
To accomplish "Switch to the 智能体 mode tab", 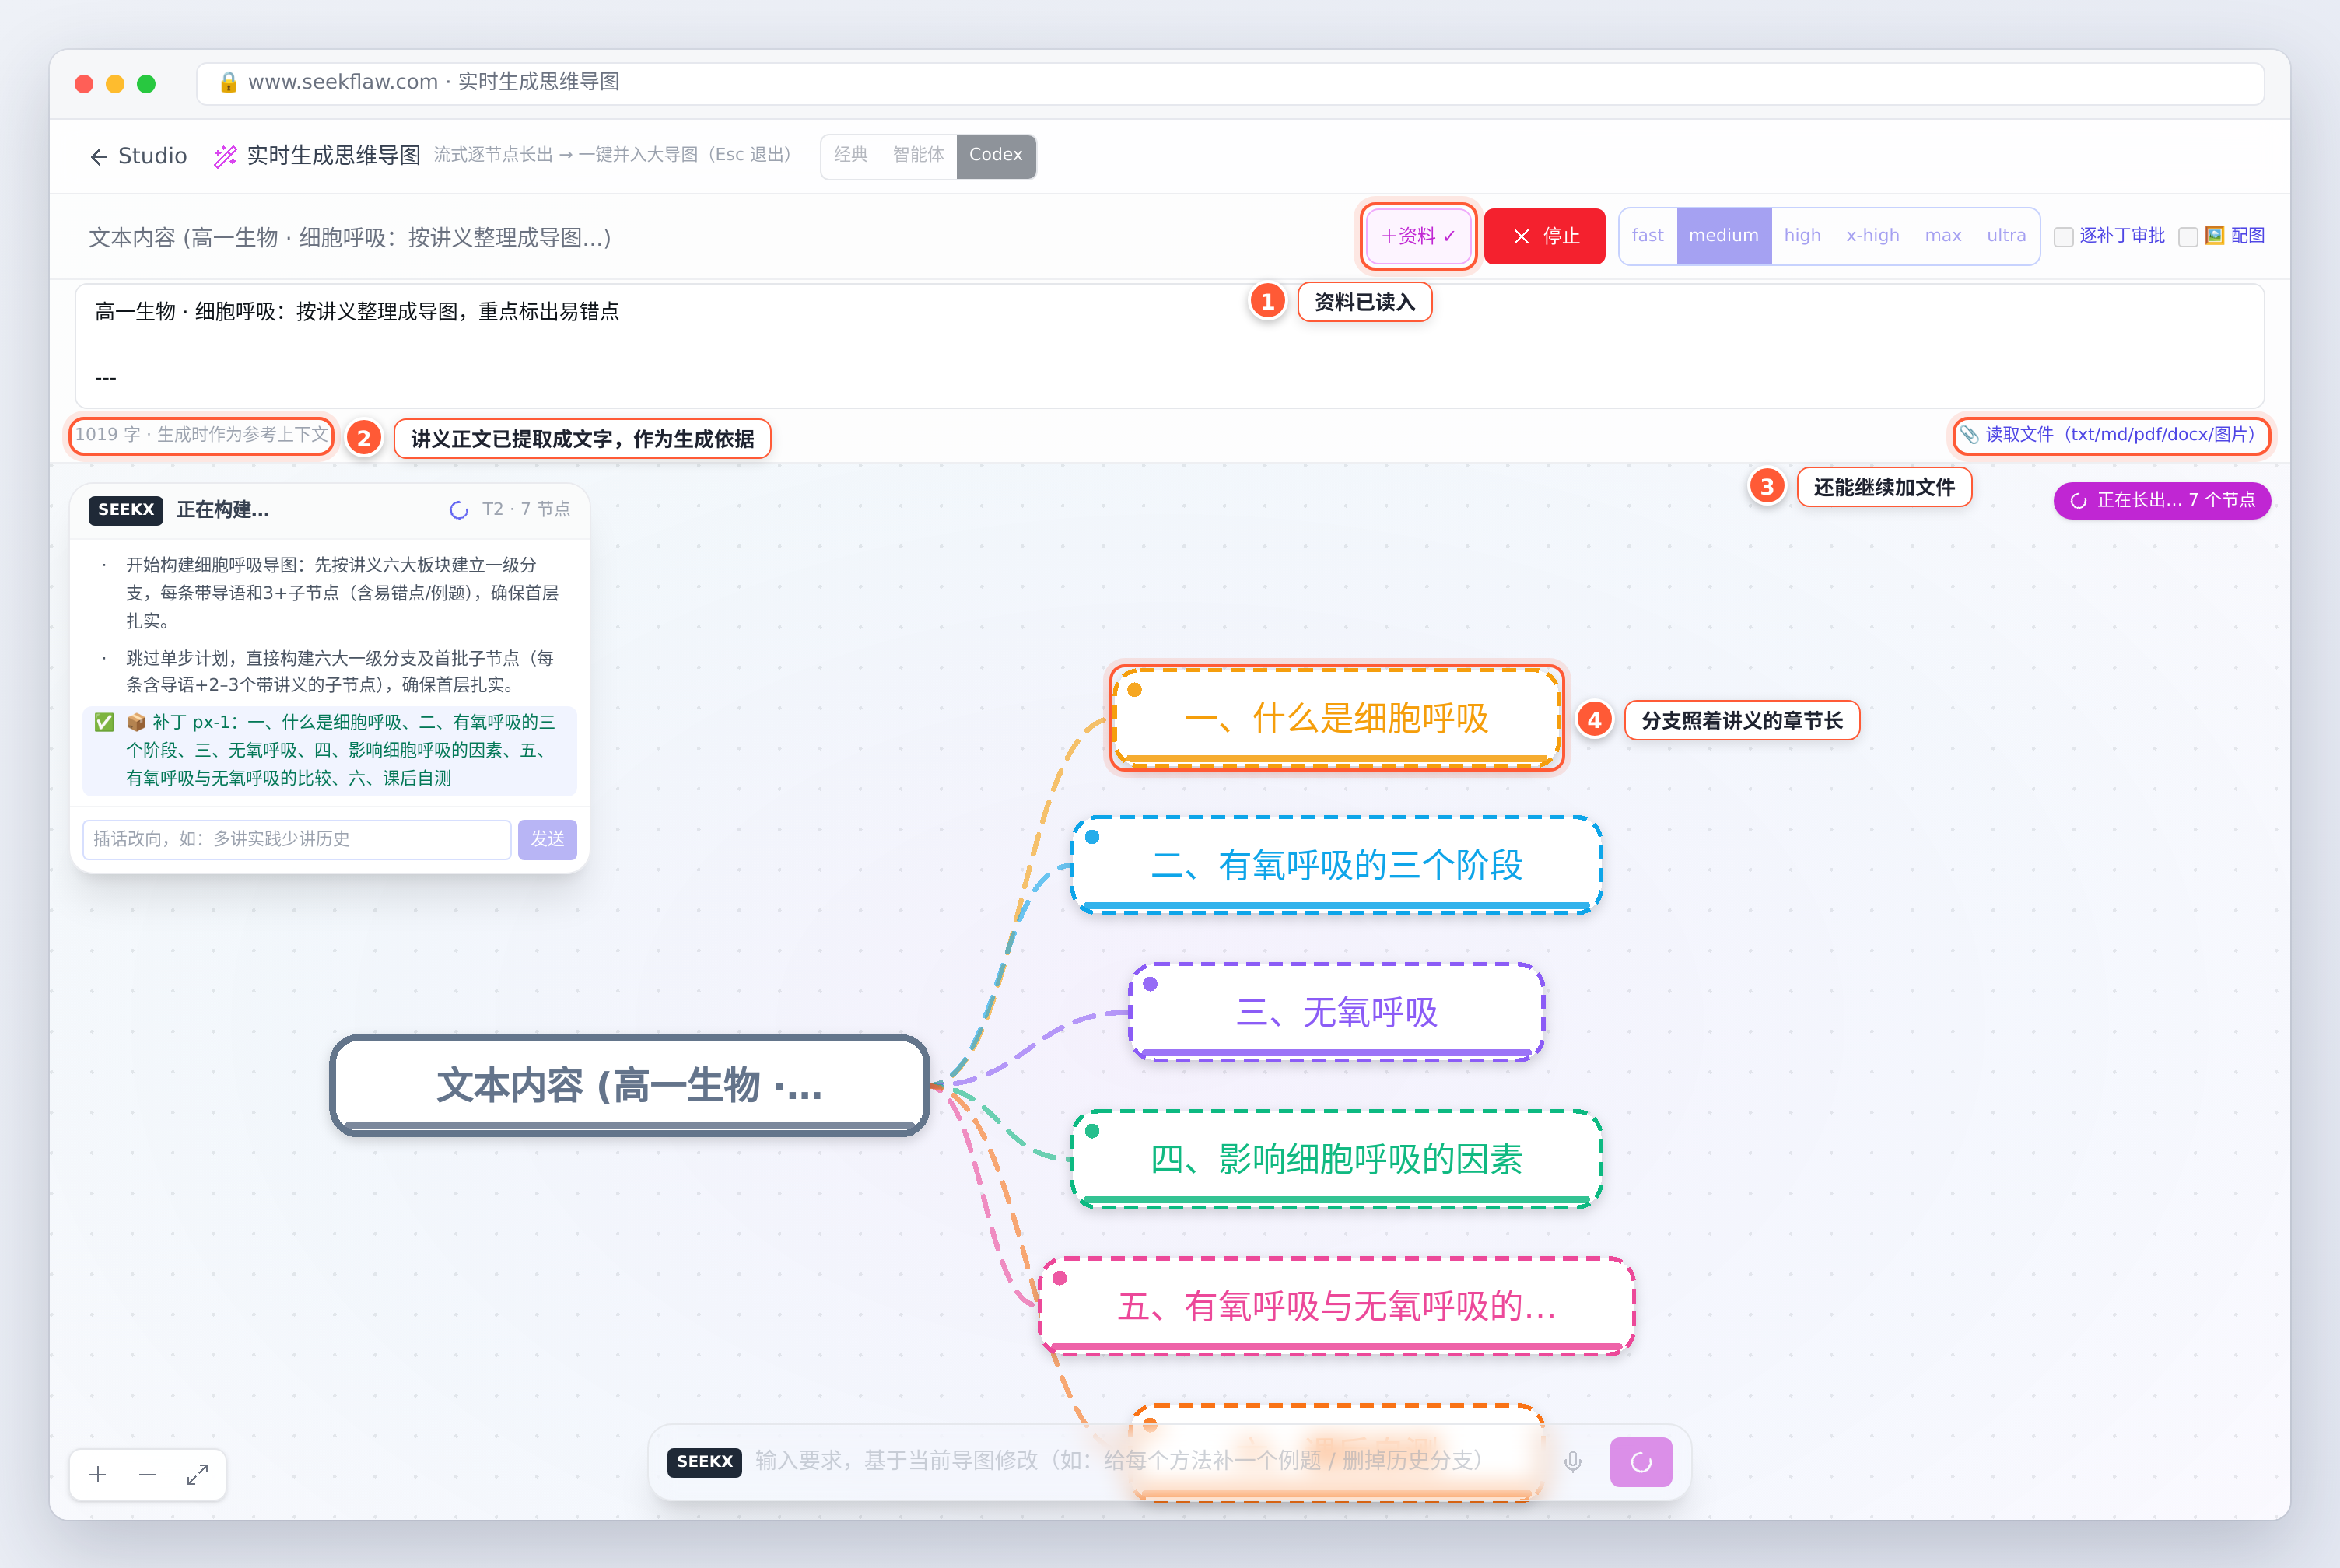I will (918, 155).
